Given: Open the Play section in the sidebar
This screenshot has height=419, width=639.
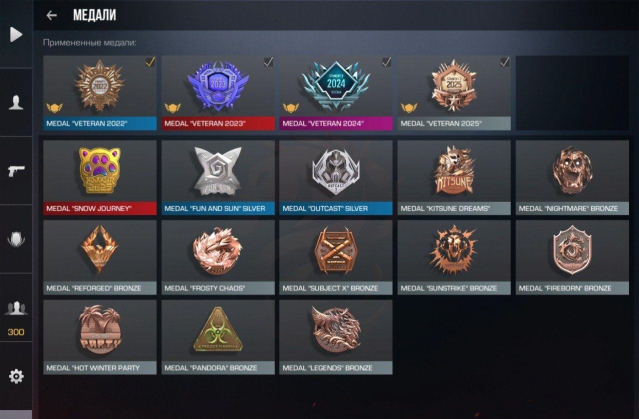Looking at the screenshot, I should [16, 34].
